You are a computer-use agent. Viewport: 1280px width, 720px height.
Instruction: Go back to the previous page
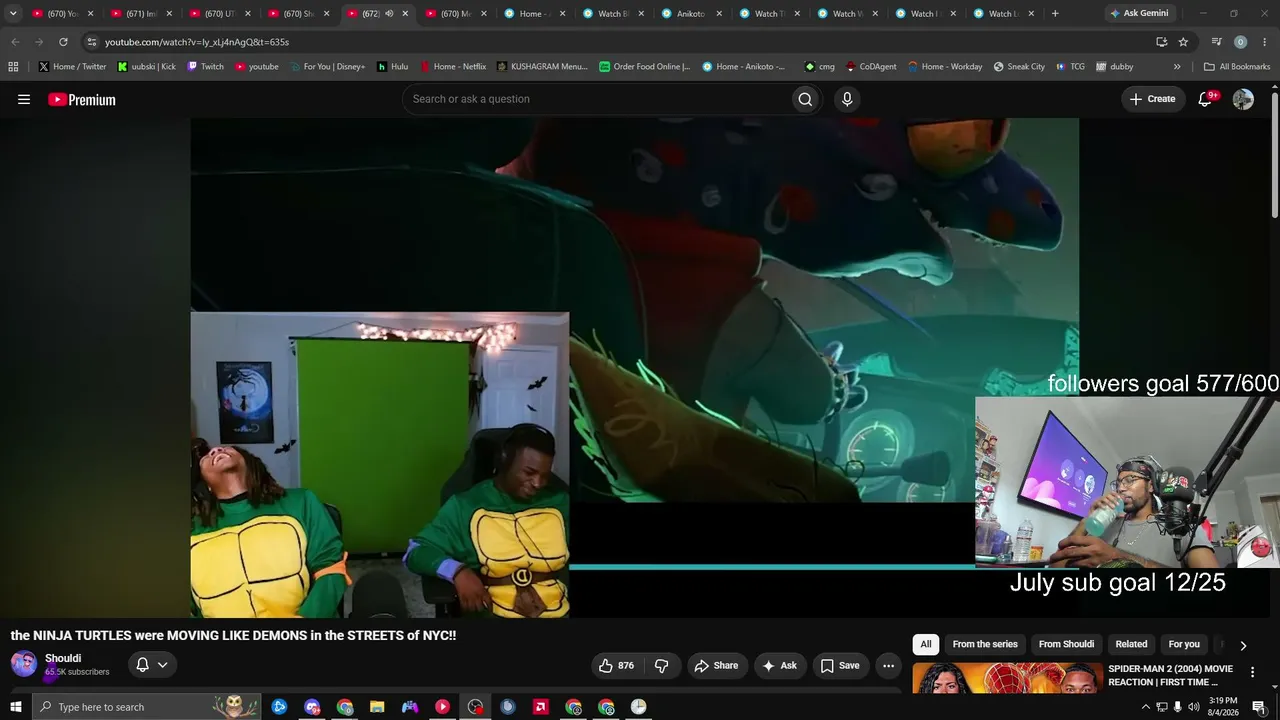[x=15, y=42]
